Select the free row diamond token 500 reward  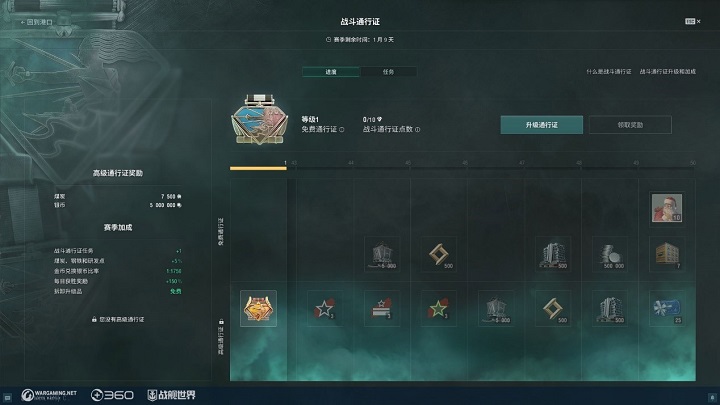(x=439, y=254)
